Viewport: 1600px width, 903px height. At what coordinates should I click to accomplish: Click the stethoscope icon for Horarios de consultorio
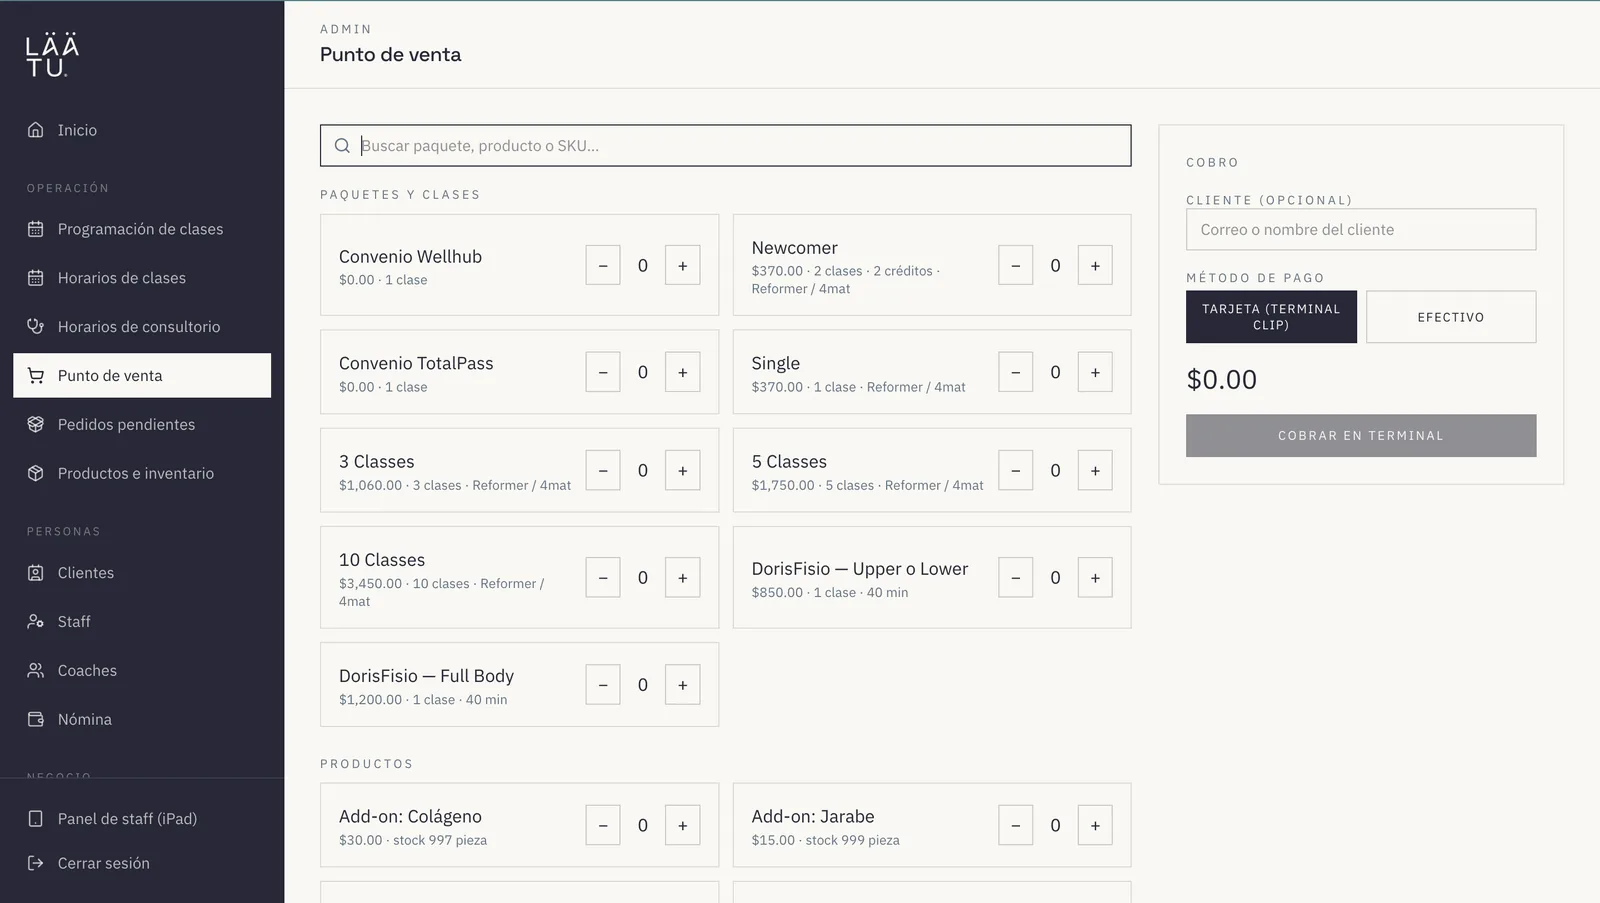tap(36, 327)
